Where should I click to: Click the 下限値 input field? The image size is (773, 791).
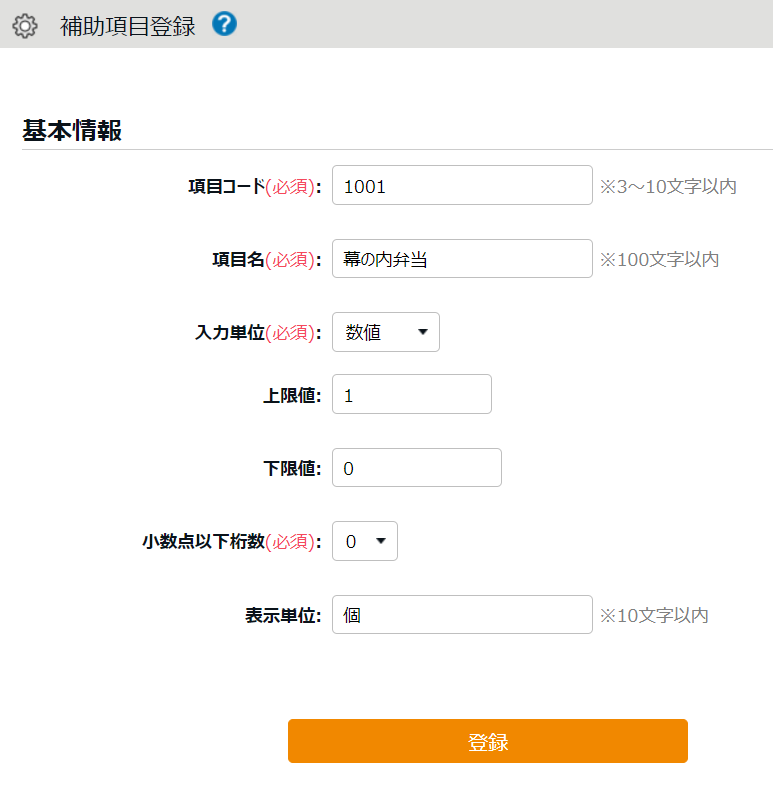[416, 468]
